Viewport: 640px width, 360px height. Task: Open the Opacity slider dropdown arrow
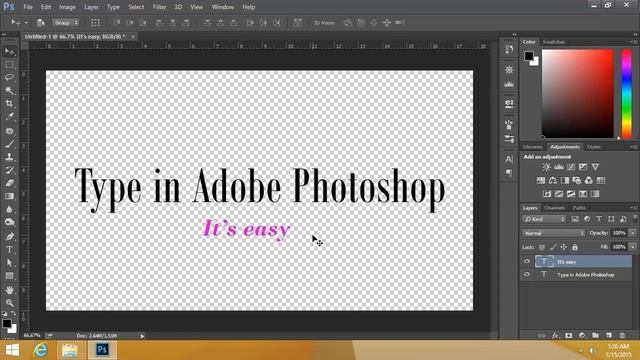pyautogui.click(x=633, y=233)
